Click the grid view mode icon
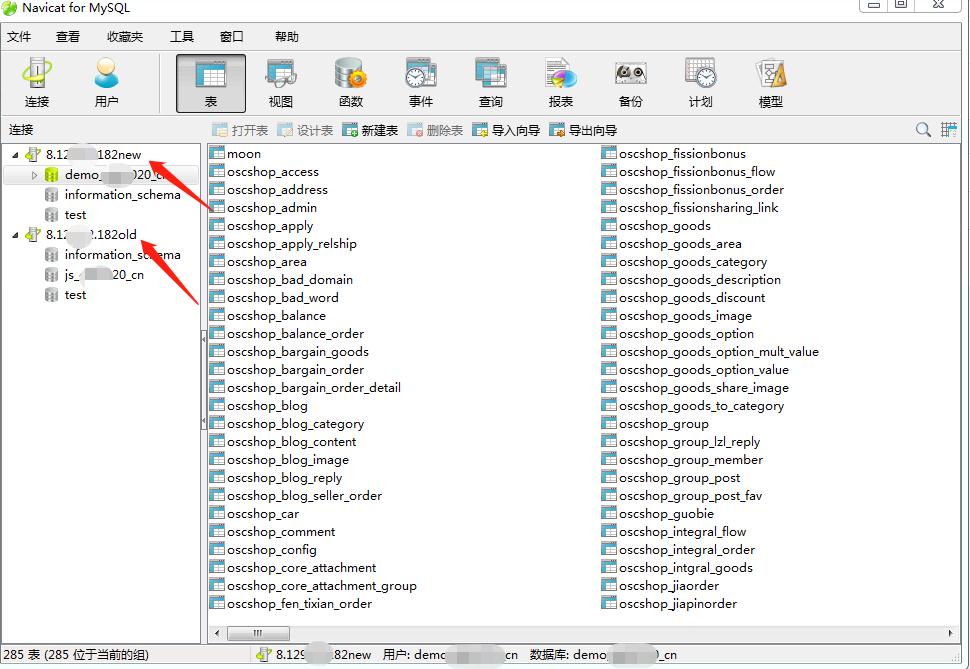Image resolution: width=970 pixels, height=669 pixels. click(x=948, y=129)
